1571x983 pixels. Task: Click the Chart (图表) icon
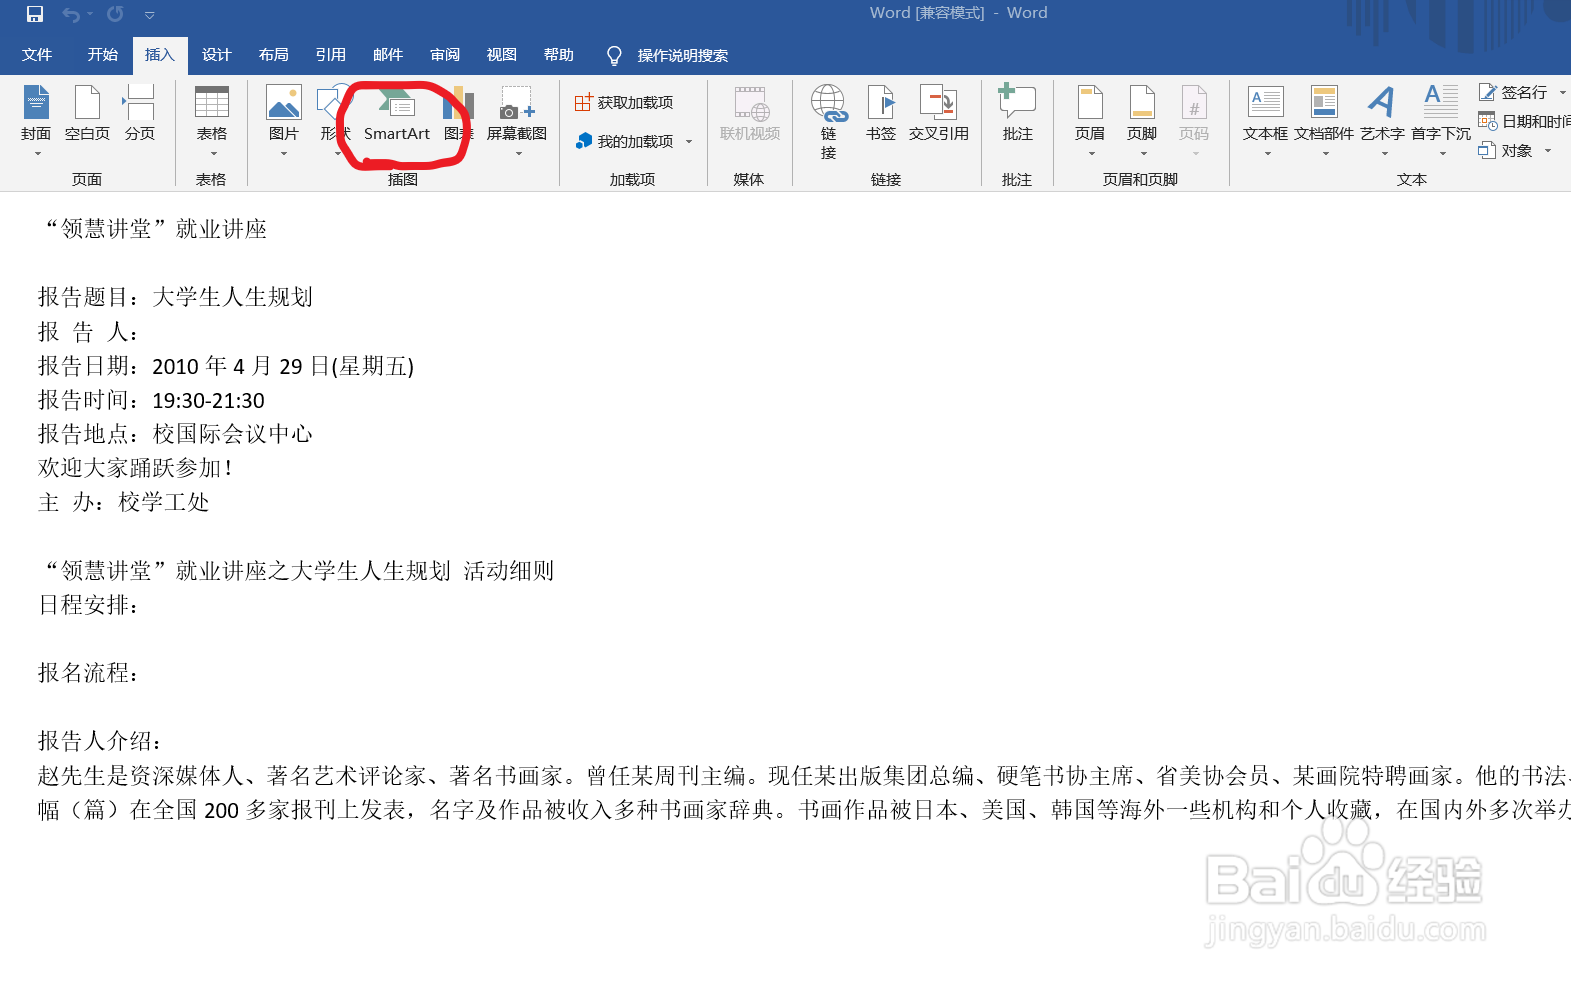click(458, 114)
